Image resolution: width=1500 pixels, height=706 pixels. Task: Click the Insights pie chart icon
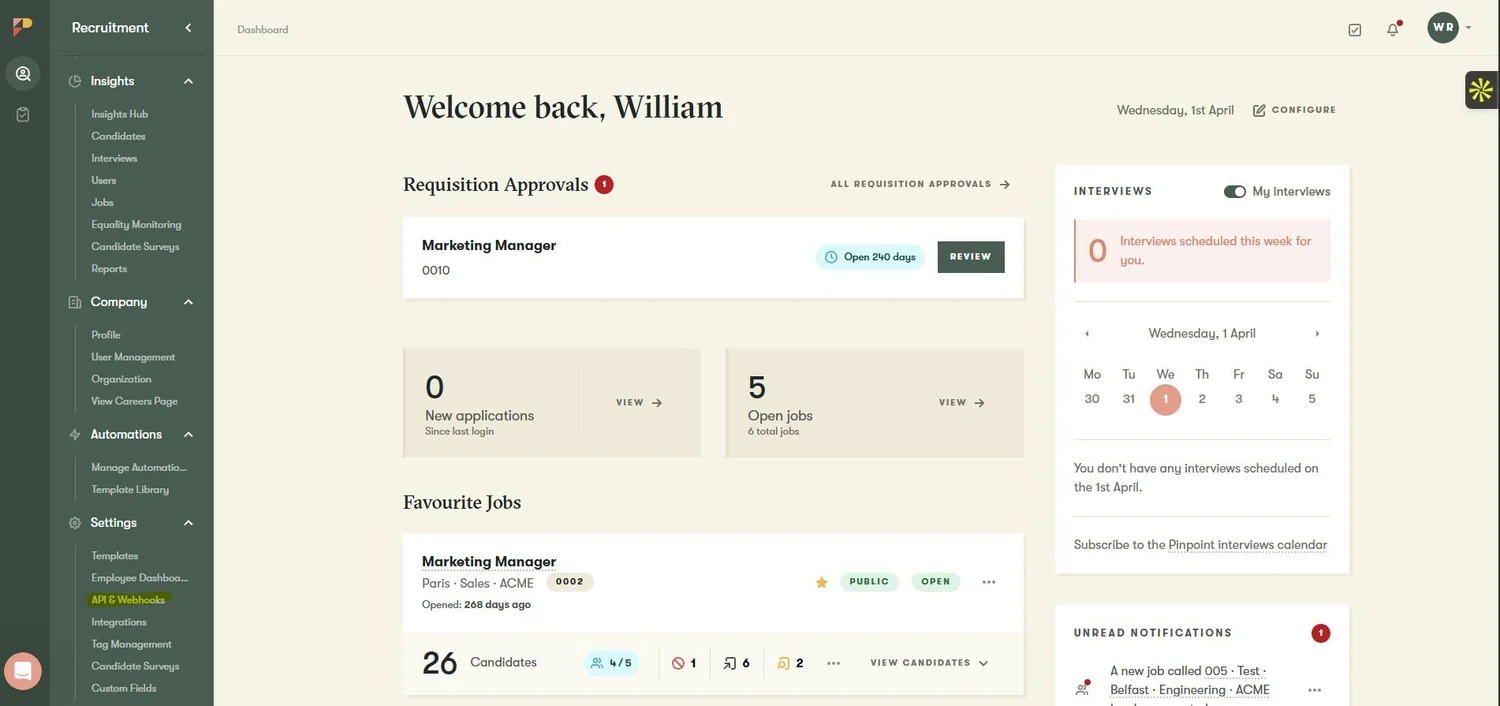(75, 81)
